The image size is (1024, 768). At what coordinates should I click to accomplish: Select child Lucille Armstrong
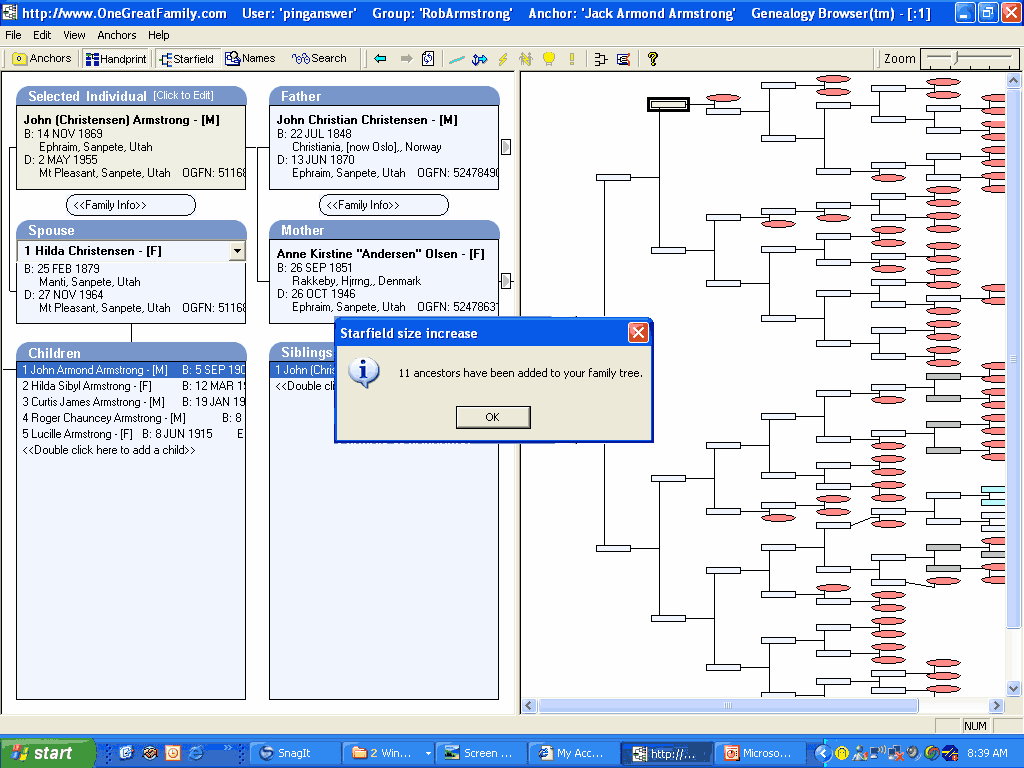[x=131, y=434]
